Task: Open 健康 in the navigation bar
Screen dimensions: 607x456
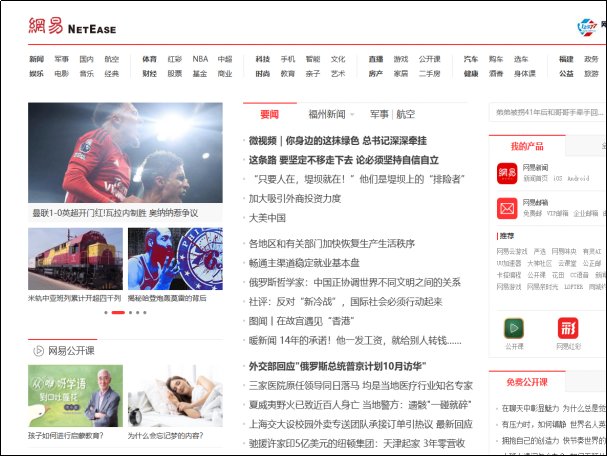Action: click(471, 74)
